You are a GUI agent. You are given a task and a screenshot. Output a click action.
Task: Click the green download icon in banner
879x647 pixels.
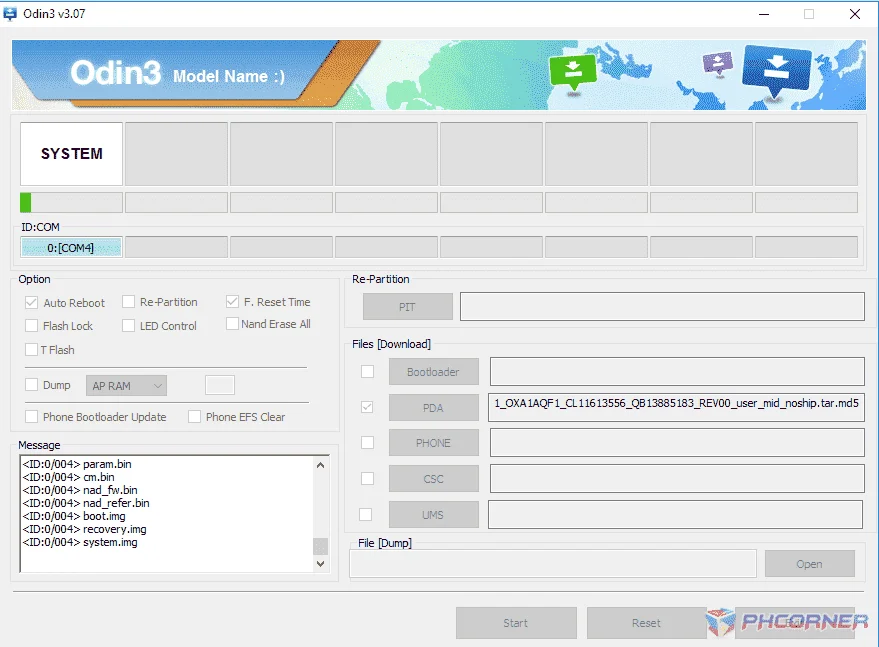(x=572, y=72)
